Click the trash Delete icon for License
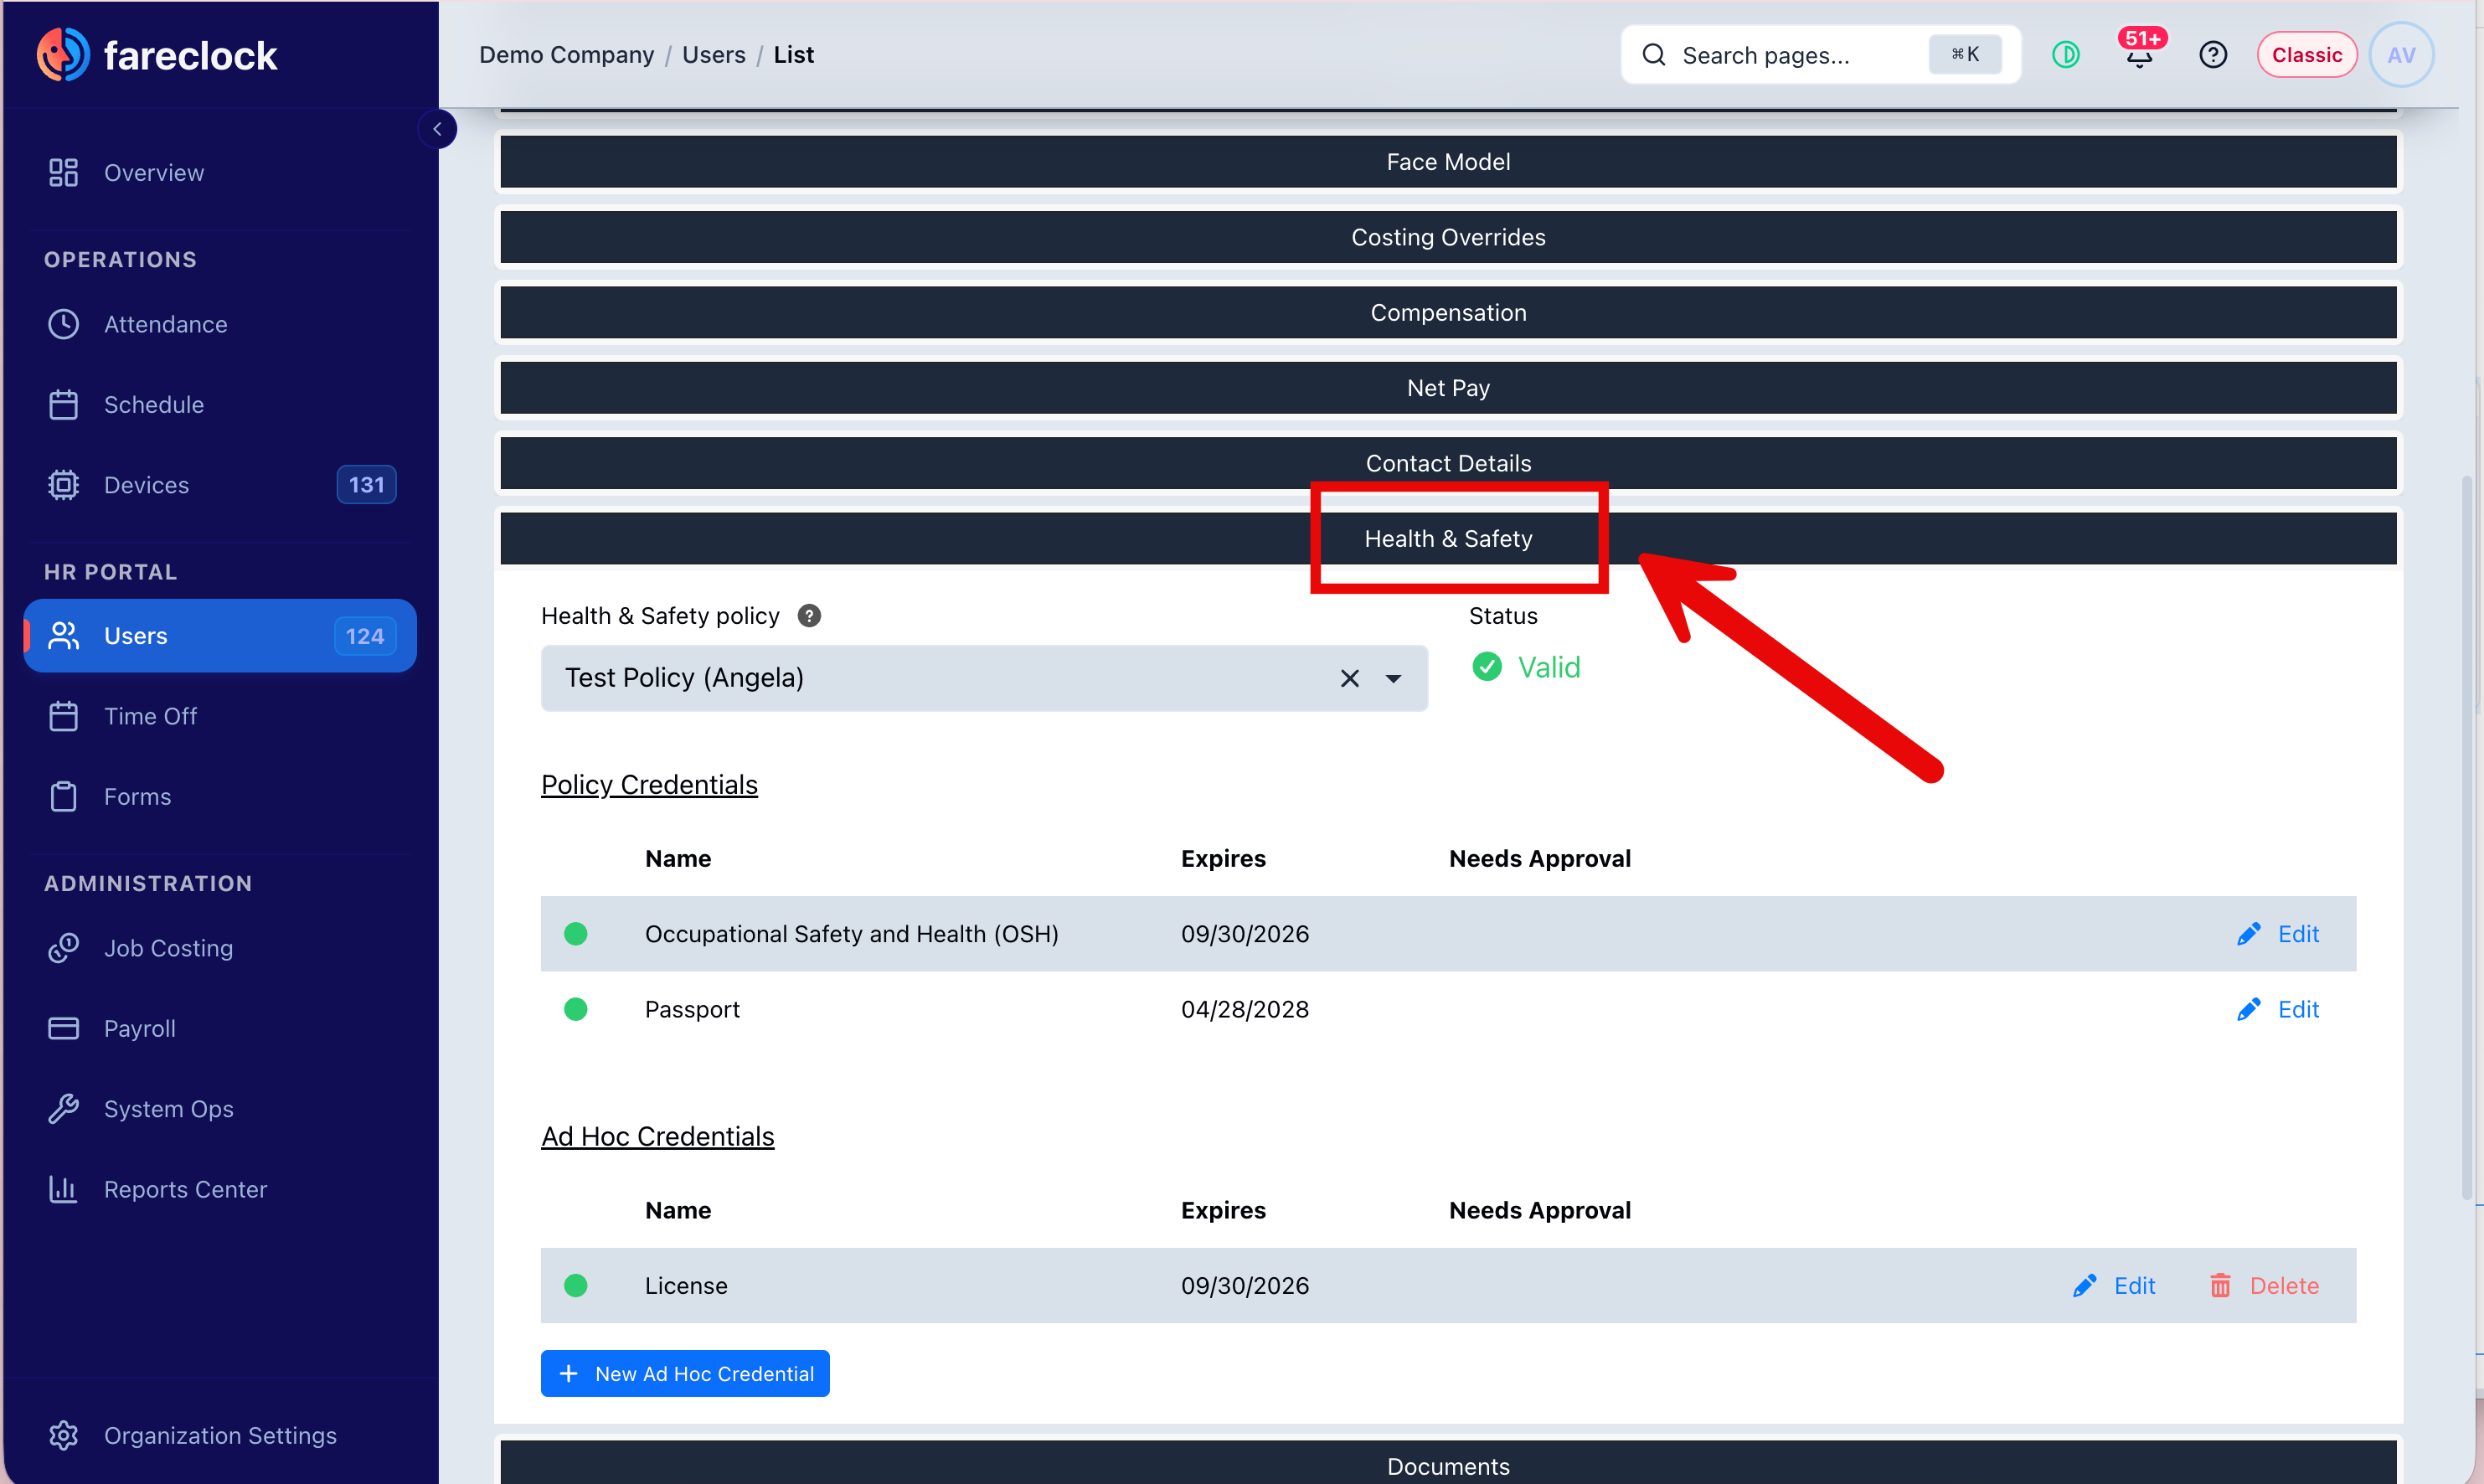This screenshot has width=2484, height=1484. pos(2219,1286)
